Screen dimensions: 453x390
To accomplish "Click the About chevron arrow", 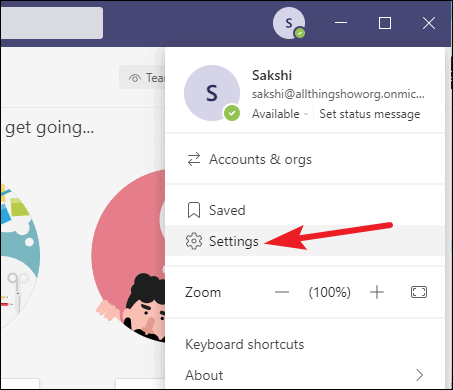I will [x=420, y=375].
